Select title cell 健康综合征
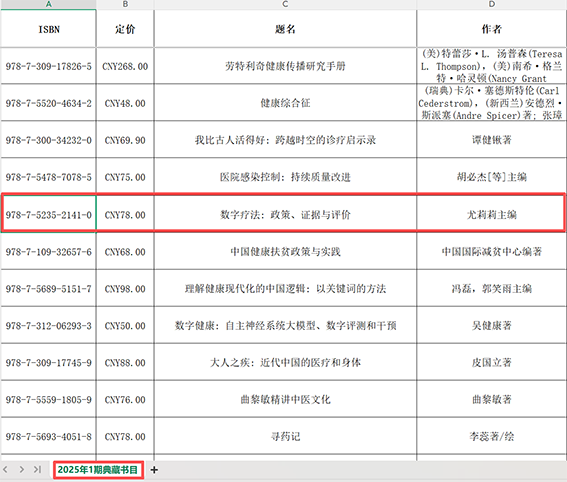Screen dimensions: 567x482 [x=285, y=103]
